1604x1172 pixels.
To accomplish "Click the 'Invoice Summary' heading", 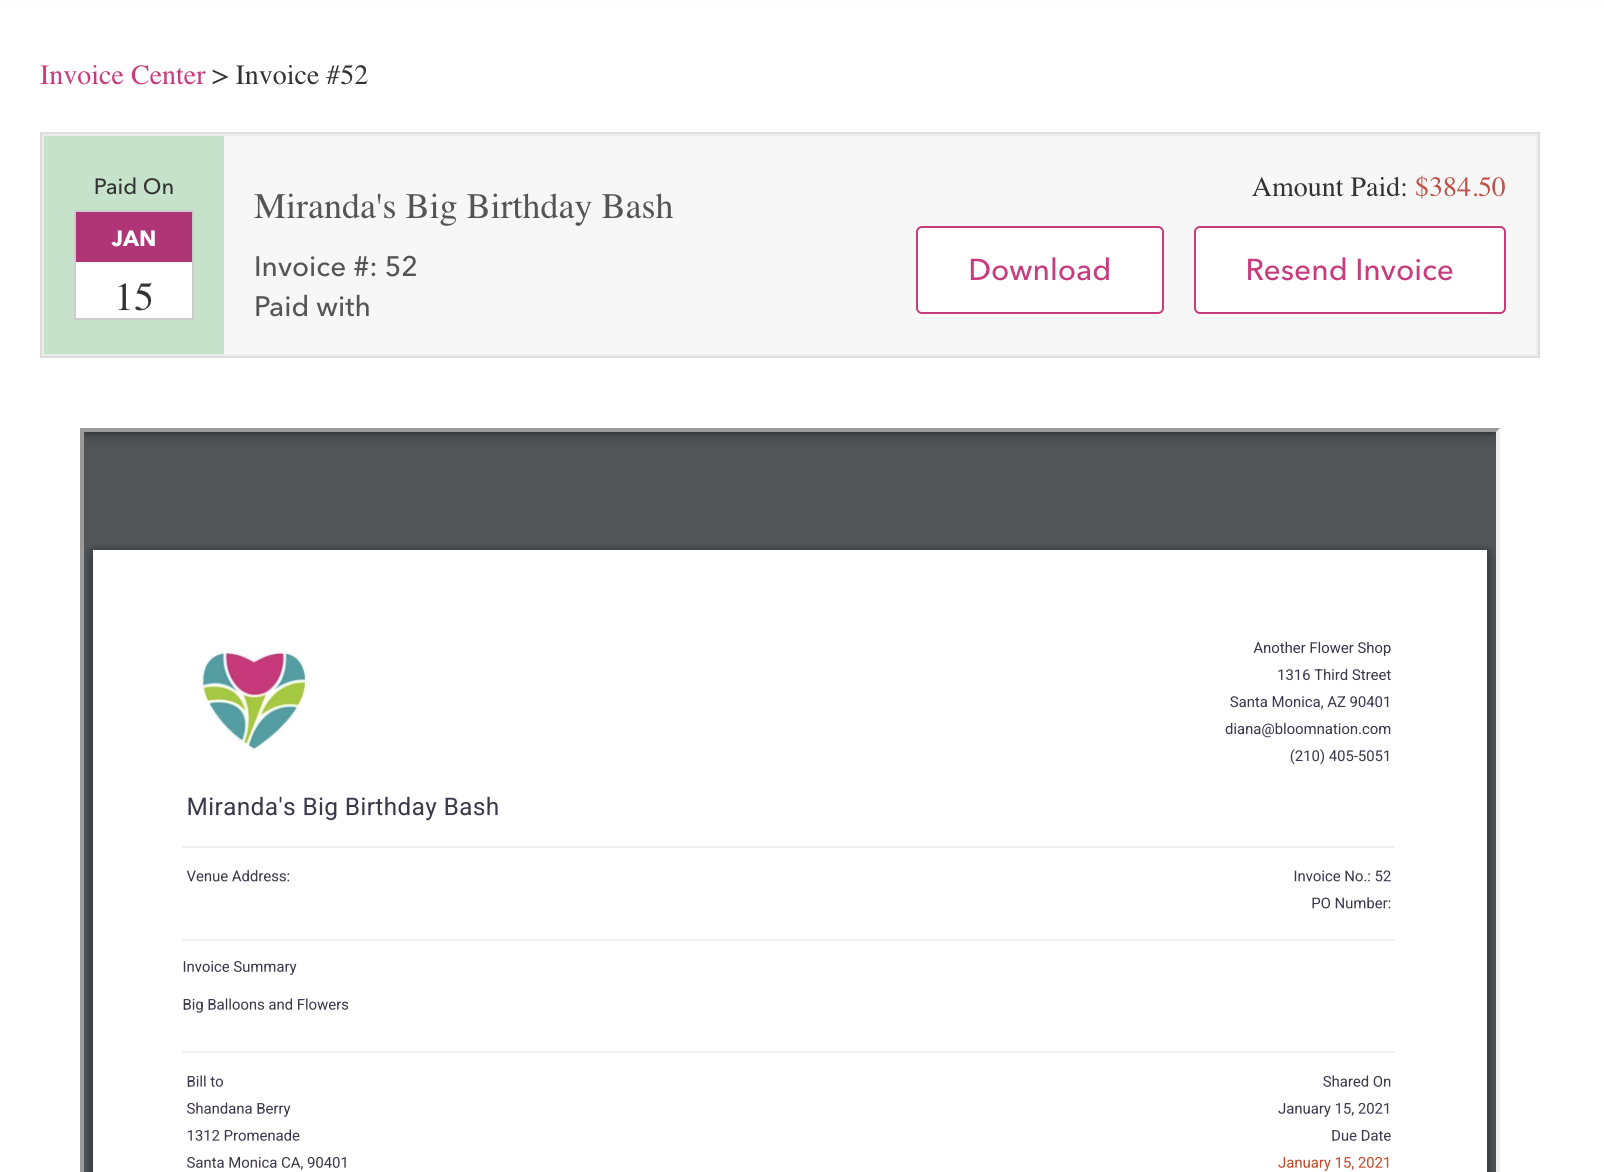I will coord(239,967).
